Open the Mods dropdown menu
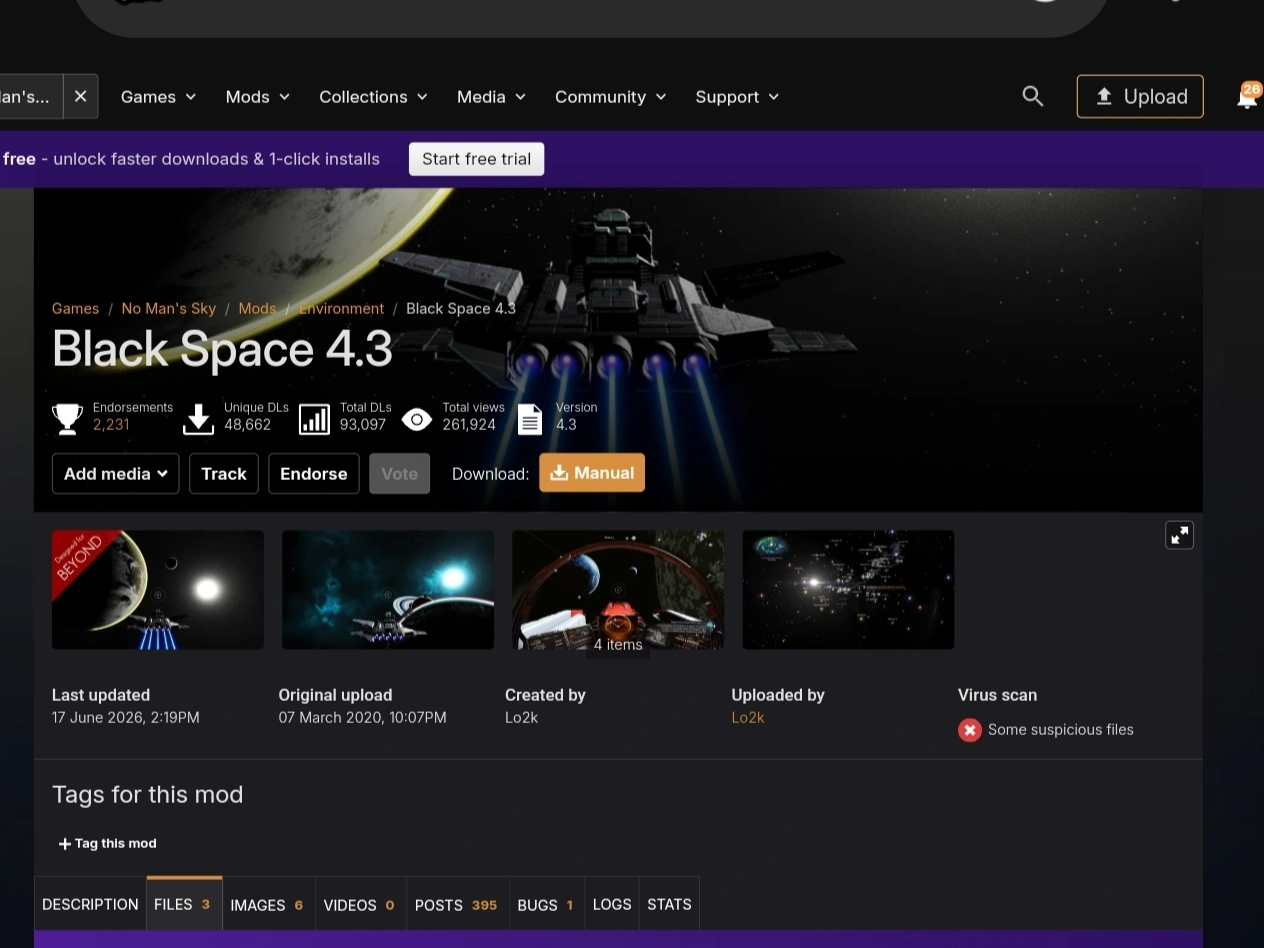 [258, 97]
